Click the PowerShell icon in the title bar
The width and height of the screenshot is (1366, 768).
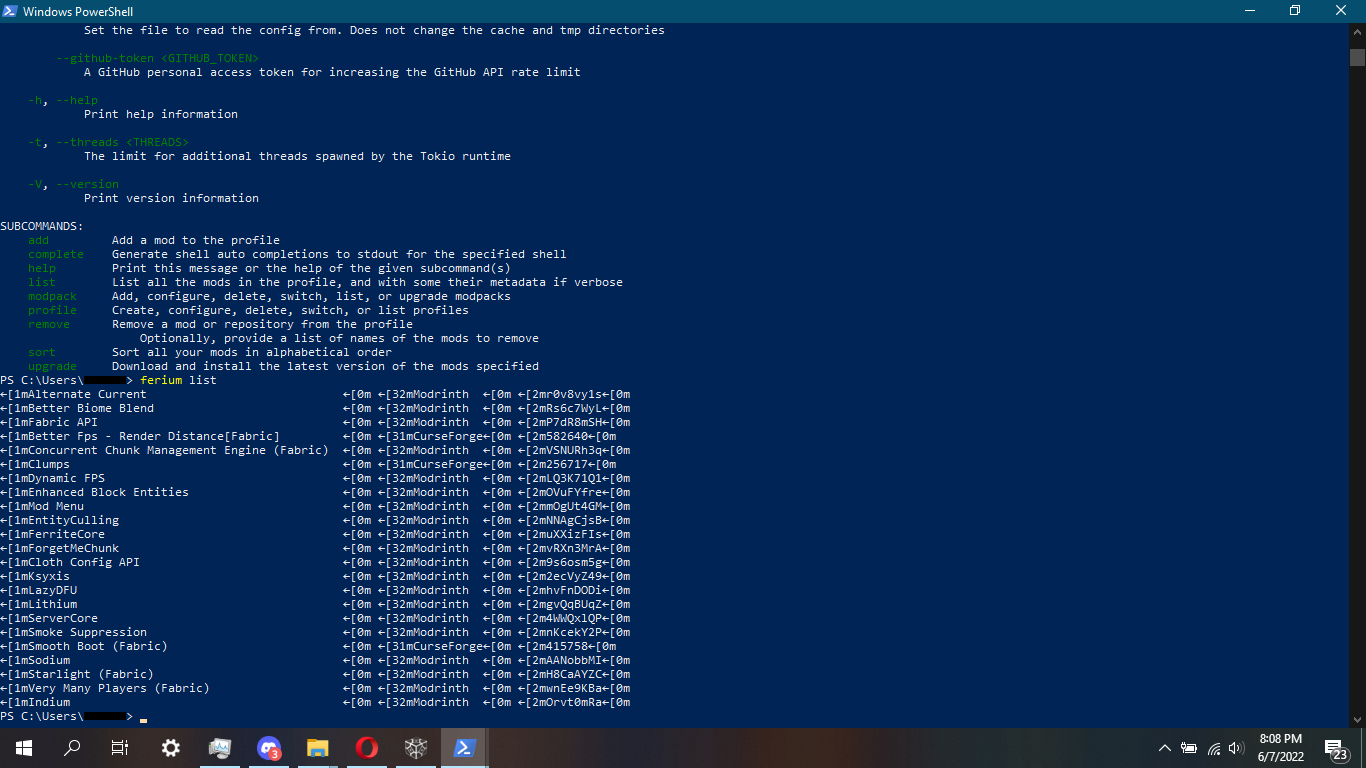(x=10, y=11)
